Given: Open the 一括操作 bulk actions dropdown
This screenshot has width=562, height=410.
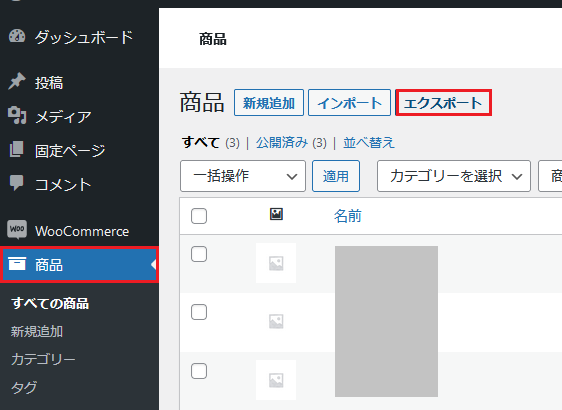Looking at the screenshot, I should 243,176.
